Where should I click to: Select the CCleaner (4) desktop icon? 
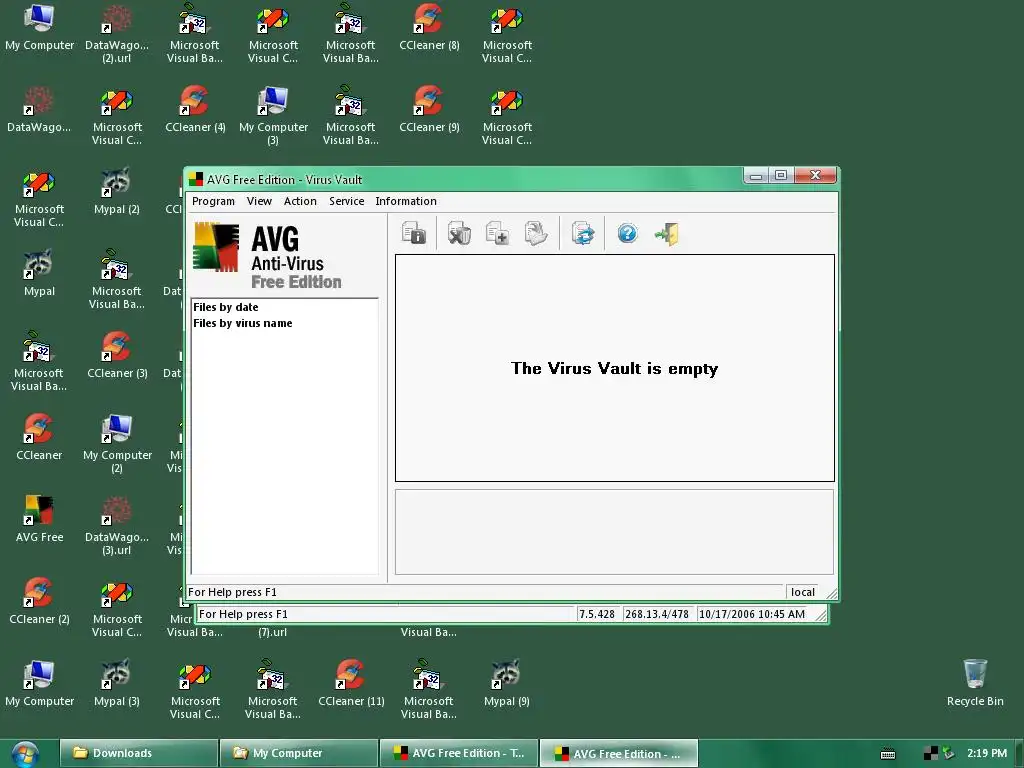pos(195,110)
